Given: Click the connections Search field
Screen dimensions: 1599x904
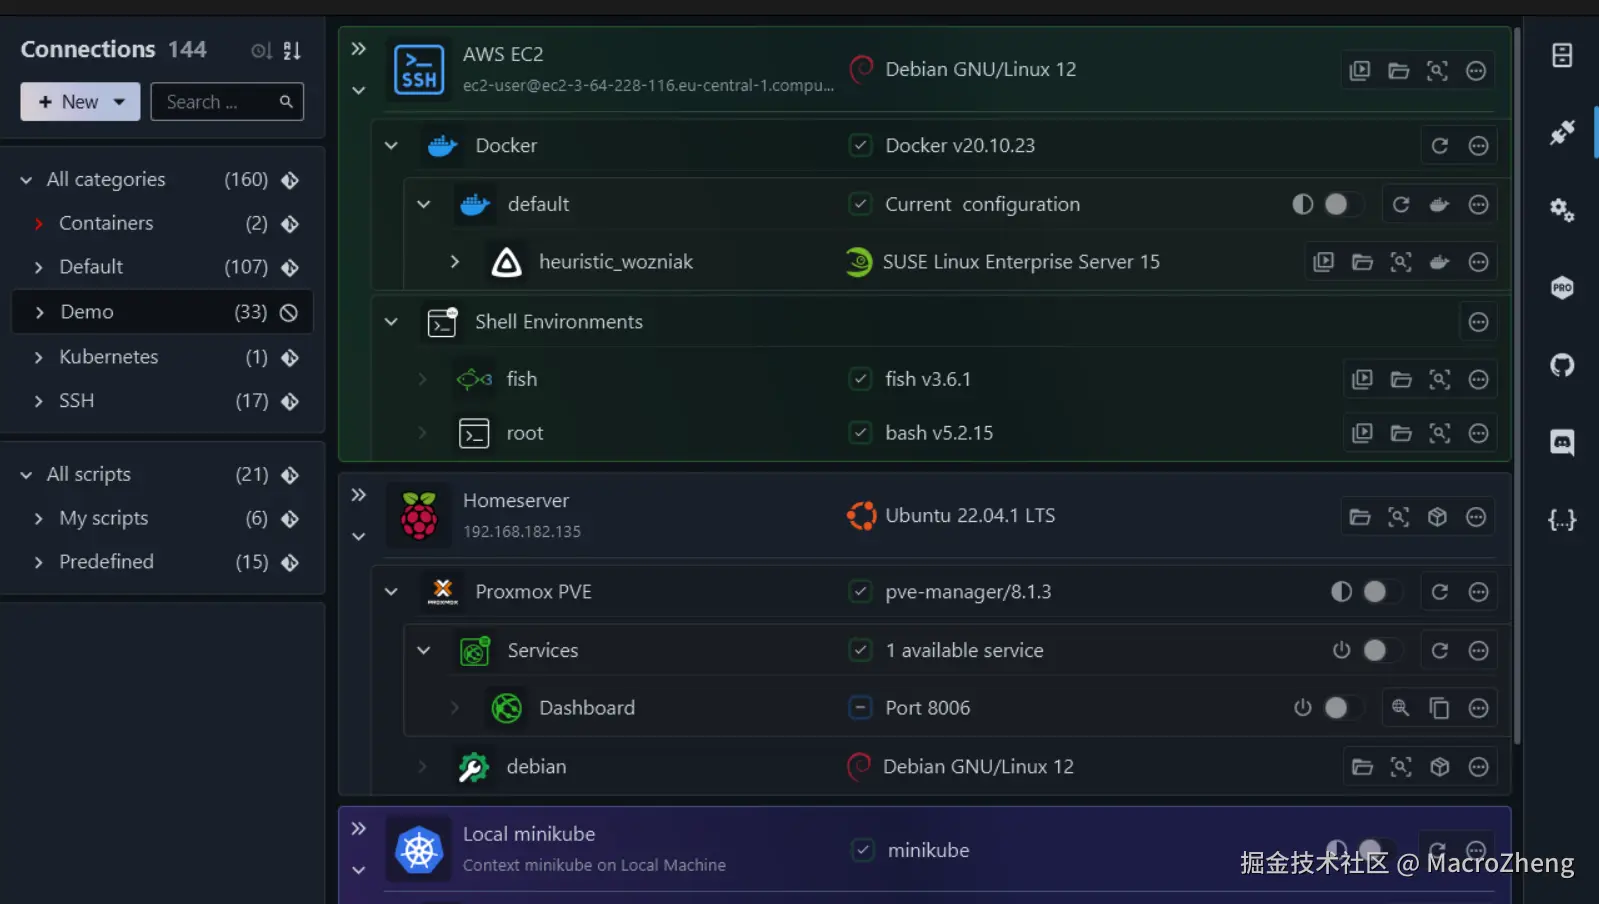Looking at the screenshot, I should tap(227, 102).
